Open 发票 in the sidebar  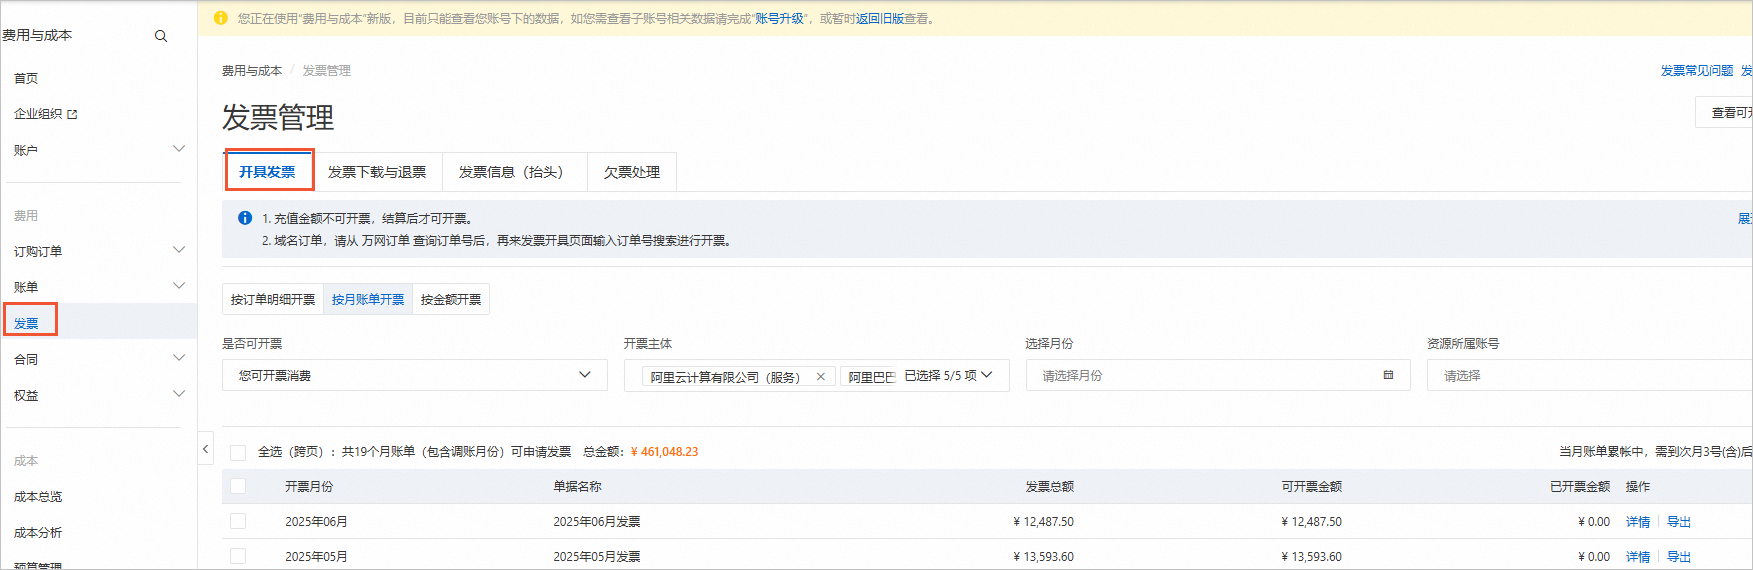click(x=26, y=323)
